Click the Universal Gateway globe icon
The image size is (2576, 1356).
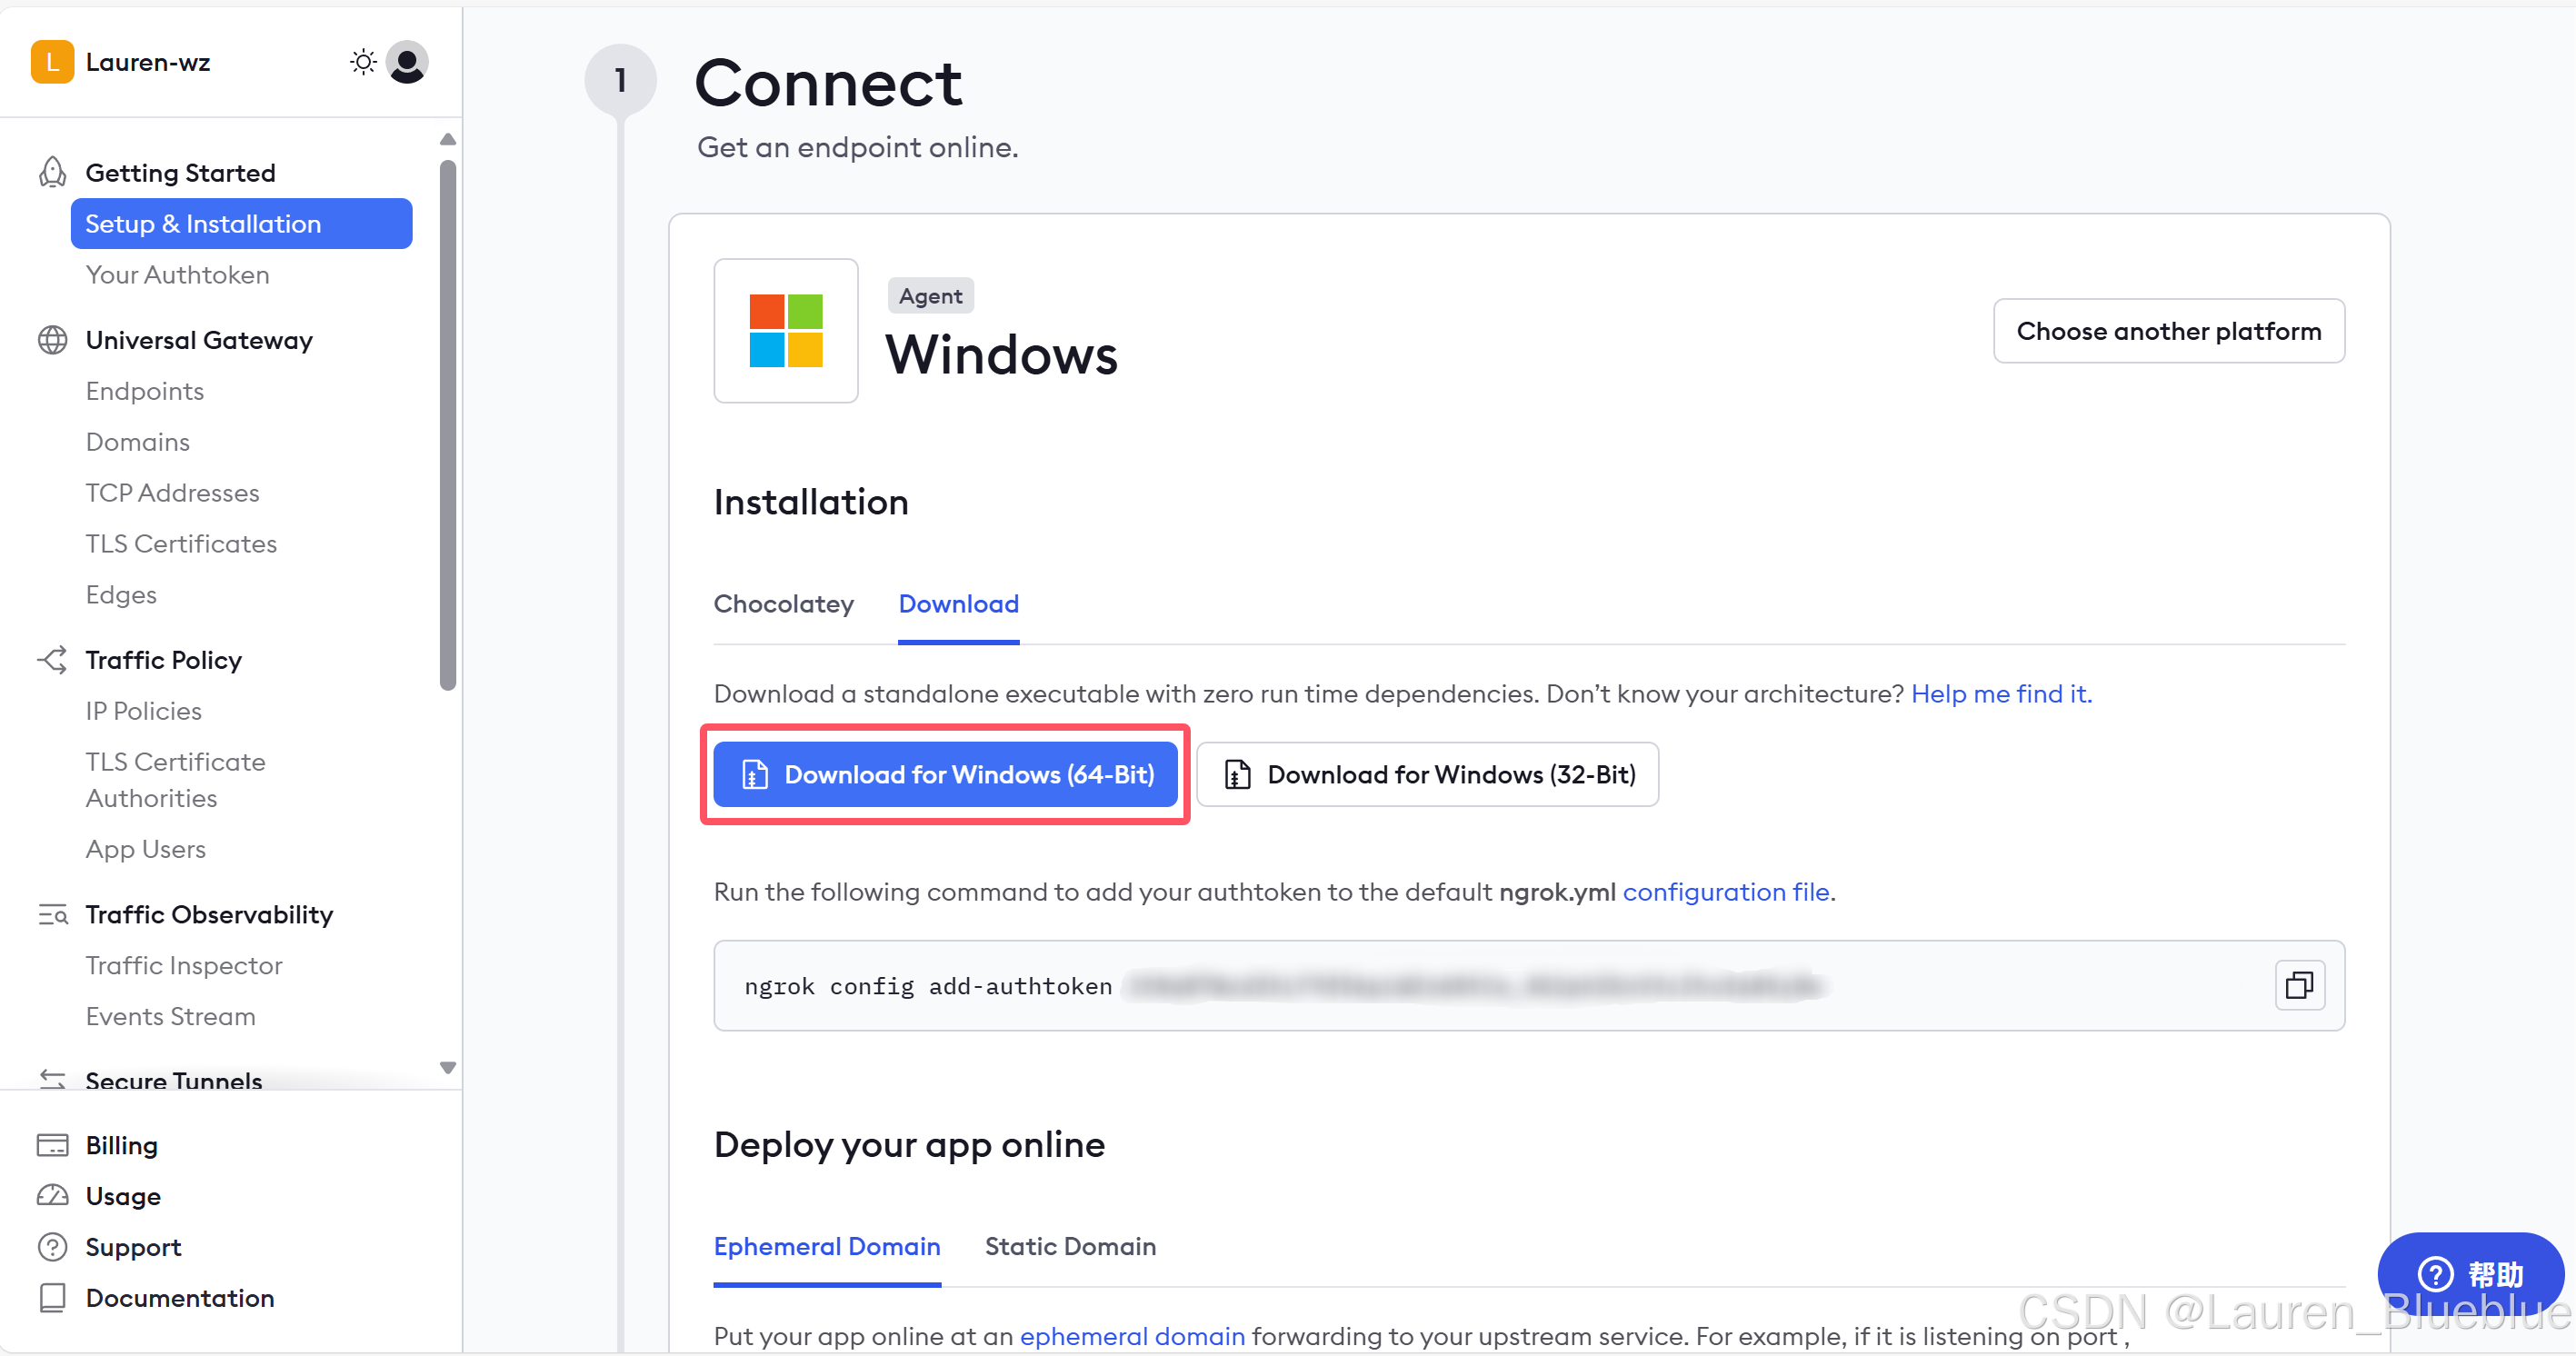[52, 340]
